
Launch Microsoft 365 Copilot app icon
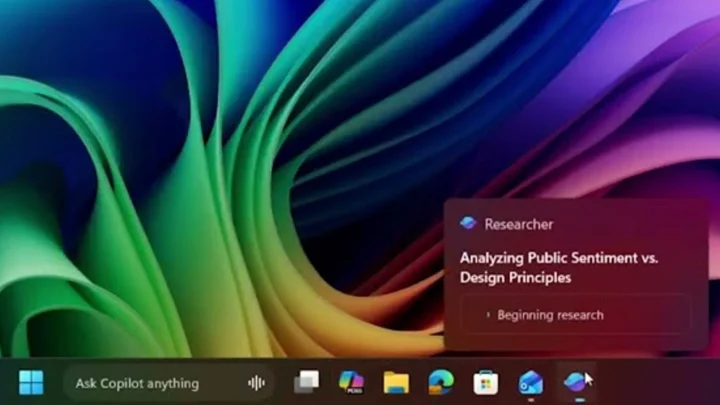[351, 382]
